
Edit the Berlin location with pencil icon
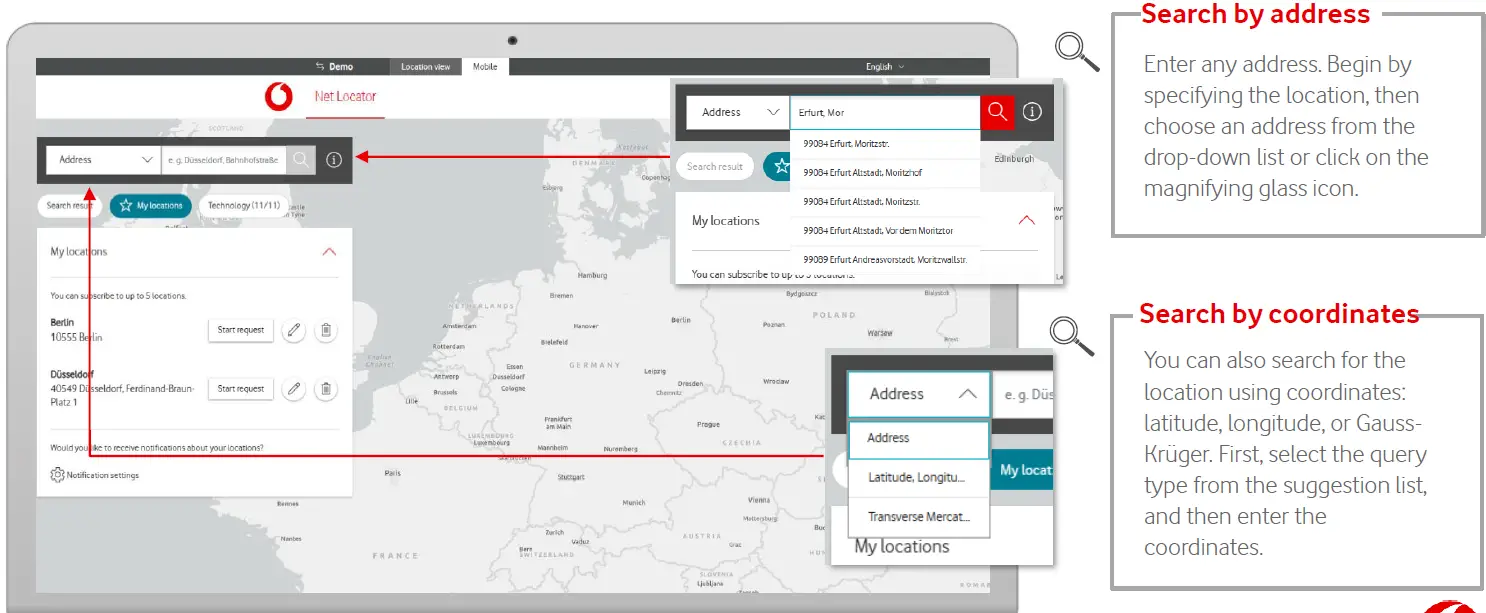tap(293, 330)
